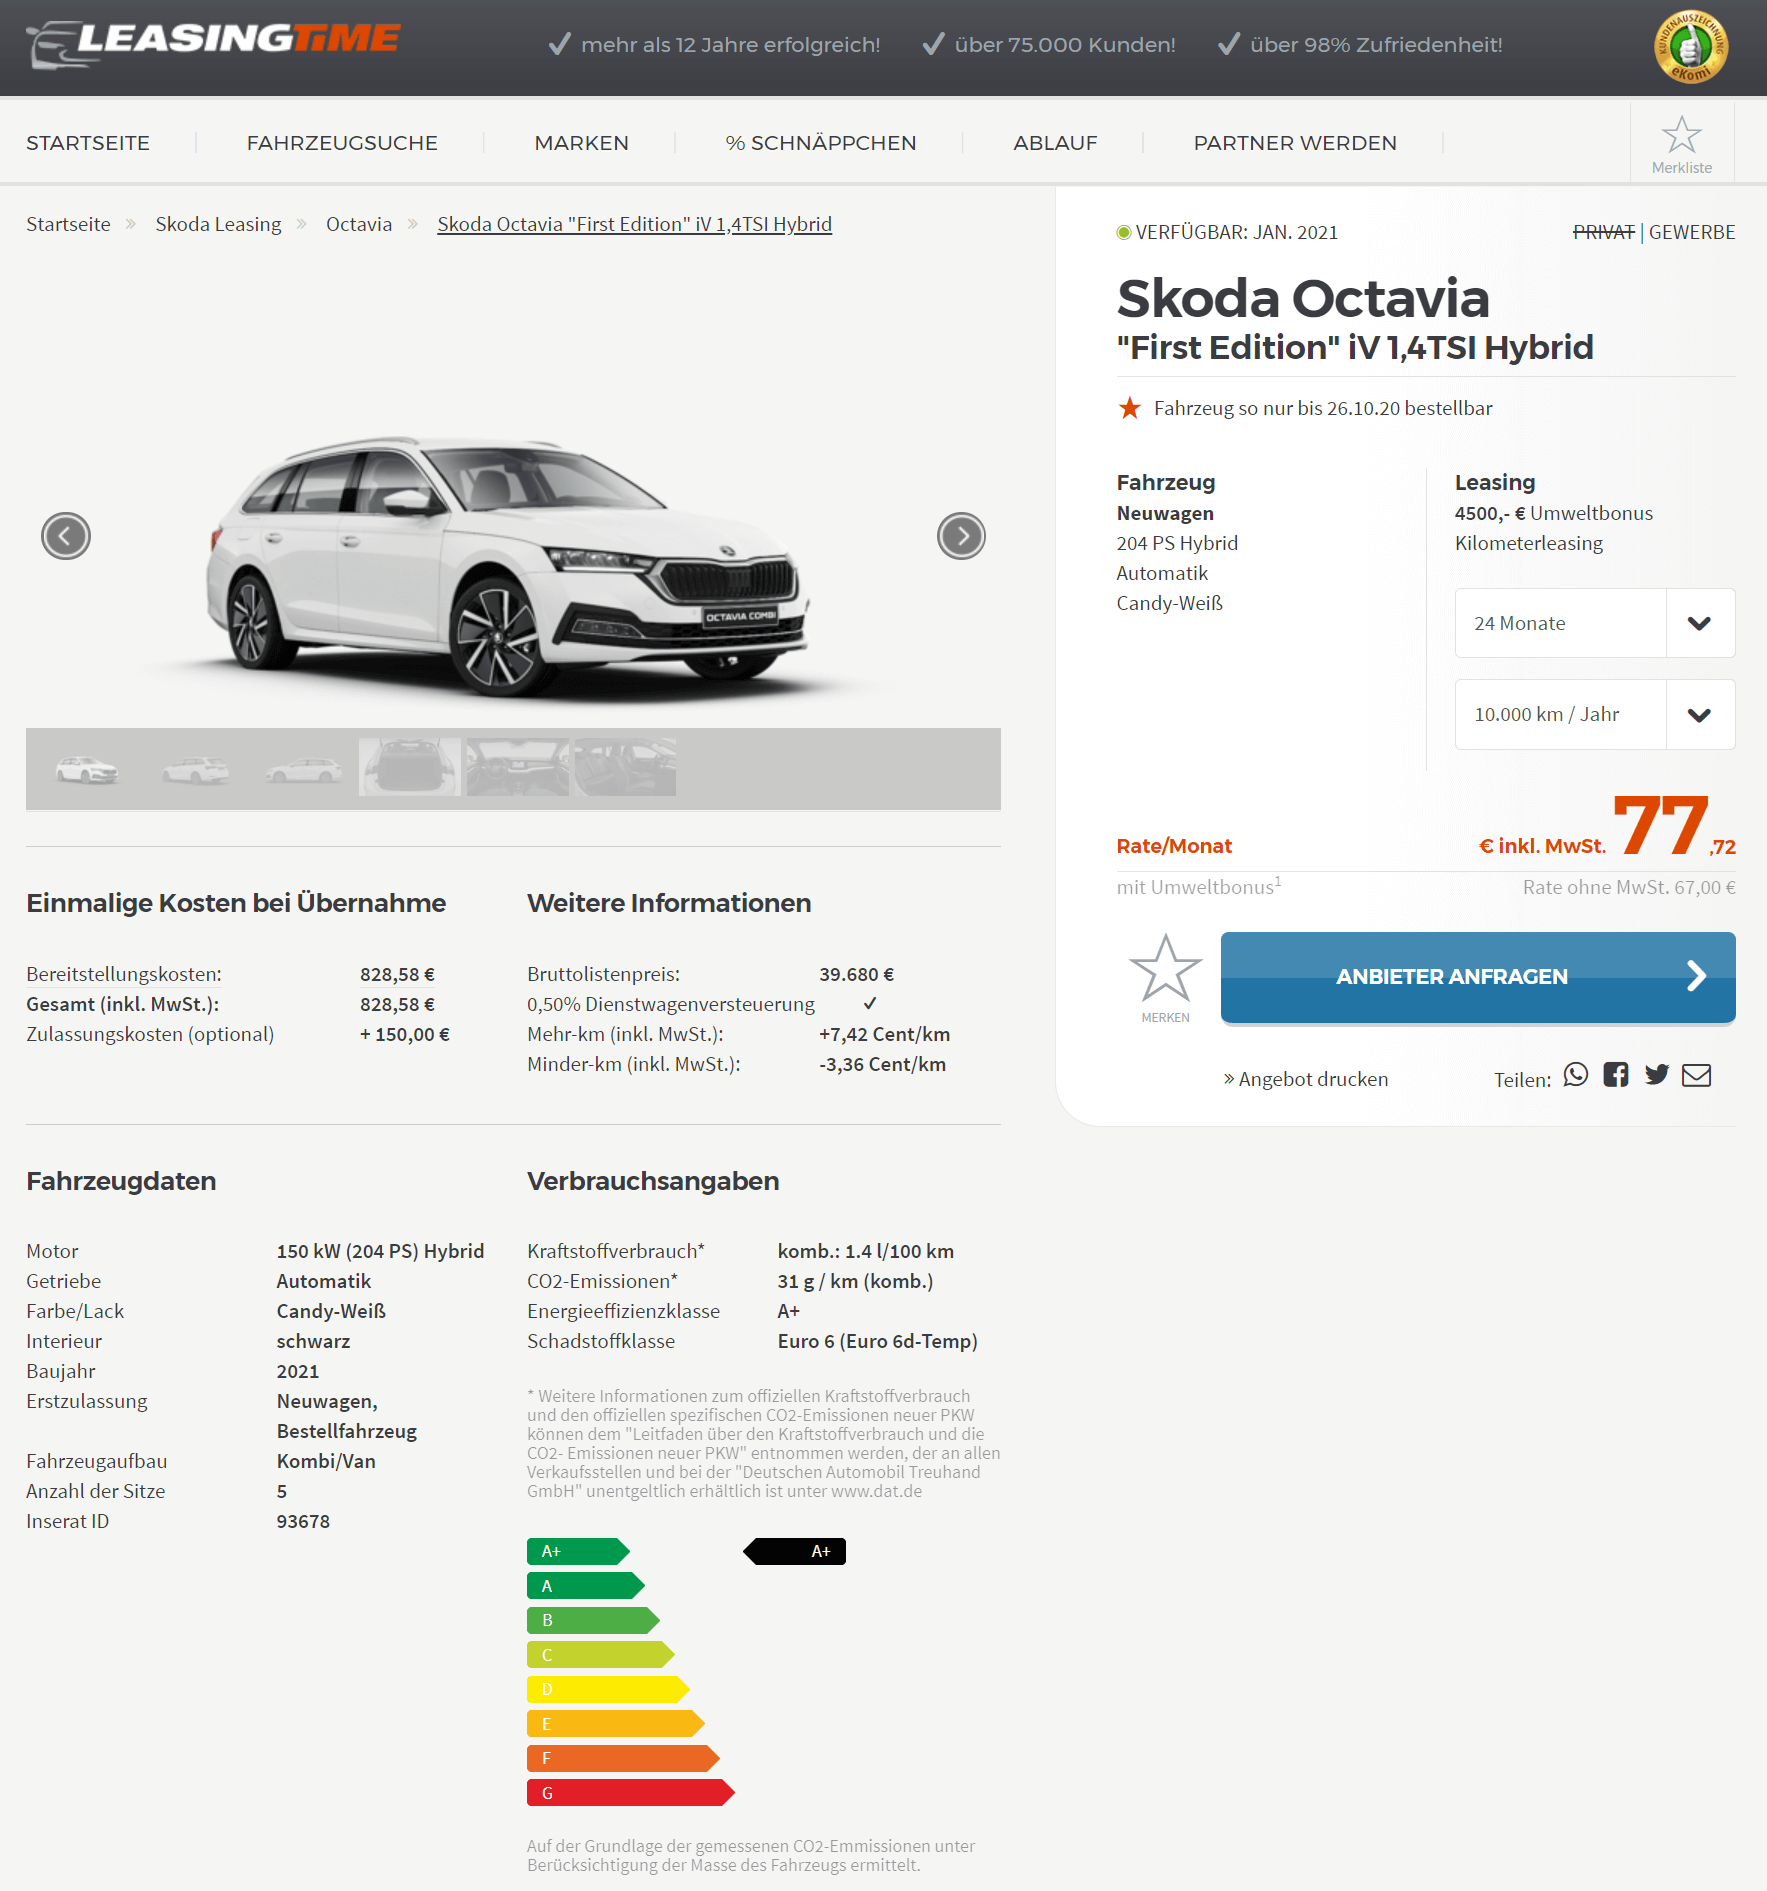This screenshot has width=1767, height=1891.
Task: Click 'über 98% Zufriedenheit!' header text
Action: coord(1375,45)
